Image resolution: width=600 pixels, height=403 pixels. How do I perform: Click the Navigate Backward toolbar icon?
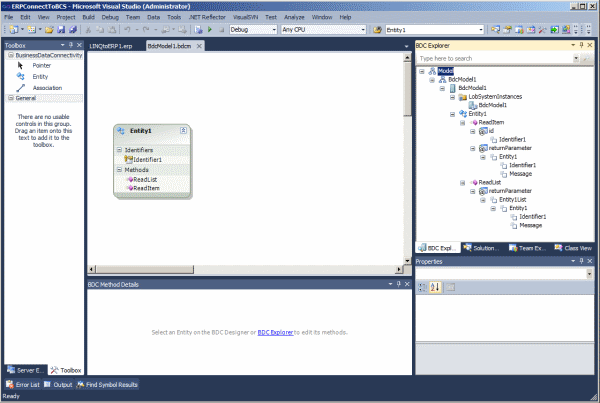coord(167,29)
